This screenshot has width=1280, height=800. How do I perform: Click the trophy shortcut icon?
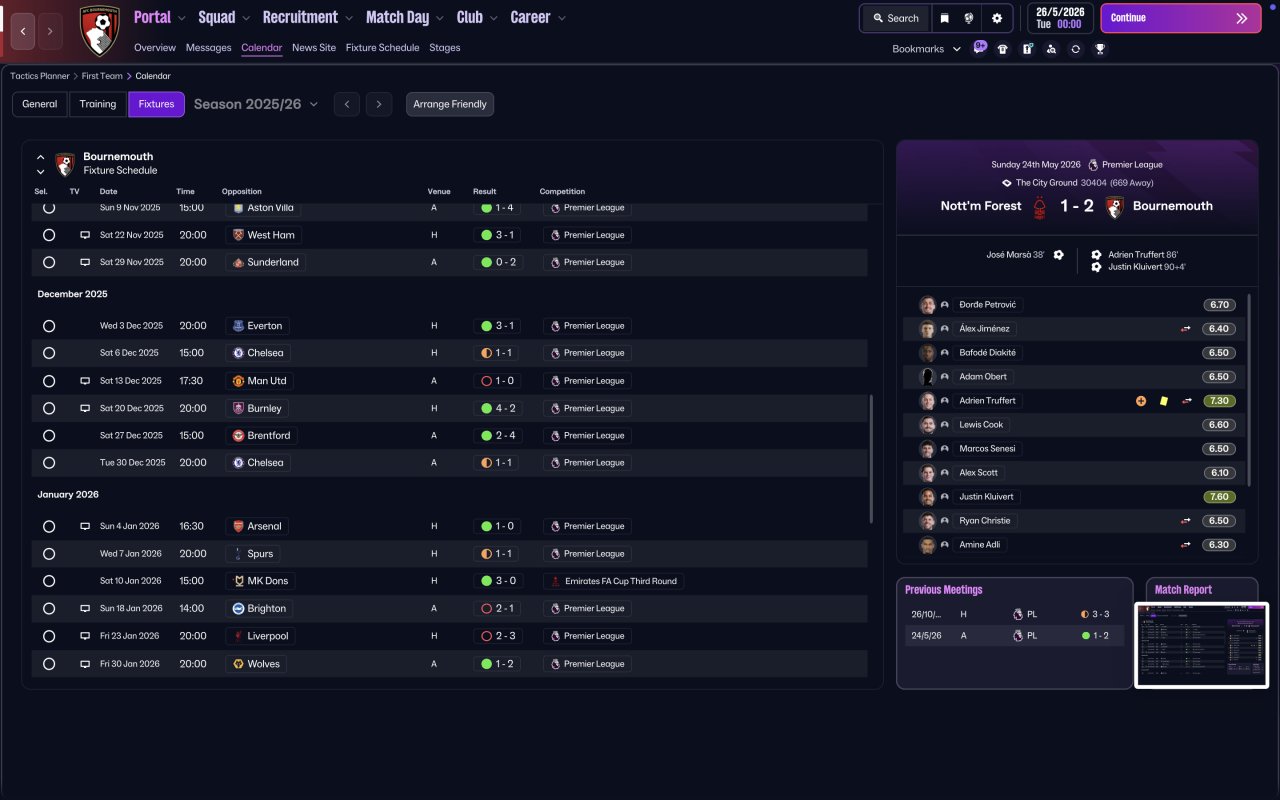pyautogui.click(x=1100, y=49)
